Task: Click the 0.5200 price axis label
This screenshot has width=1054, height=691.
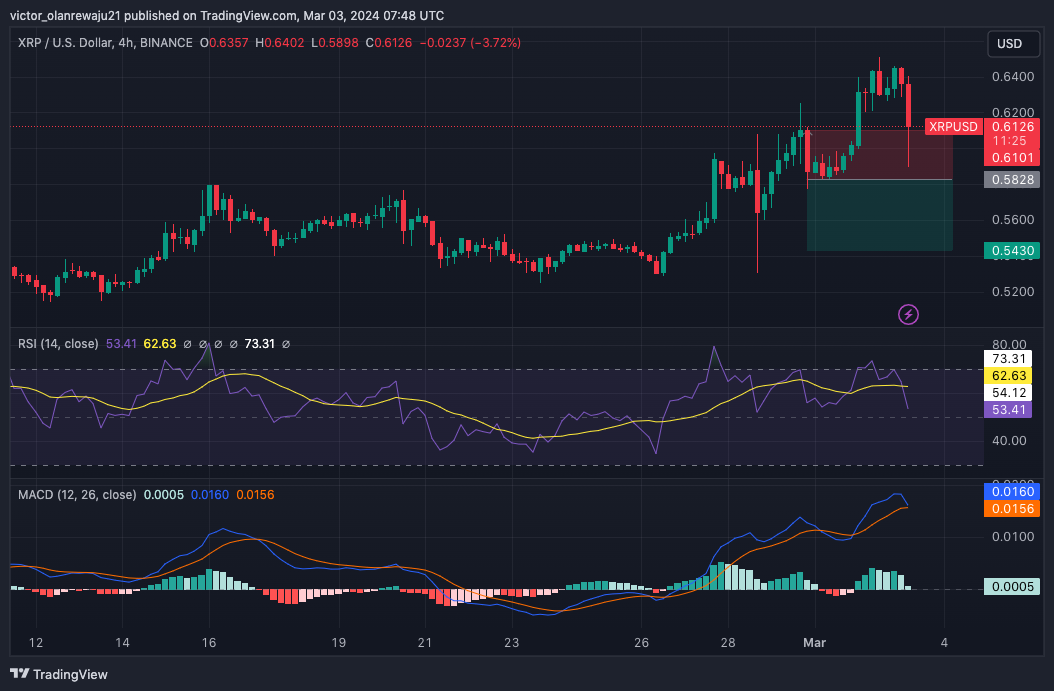Action: [1013, 292]
